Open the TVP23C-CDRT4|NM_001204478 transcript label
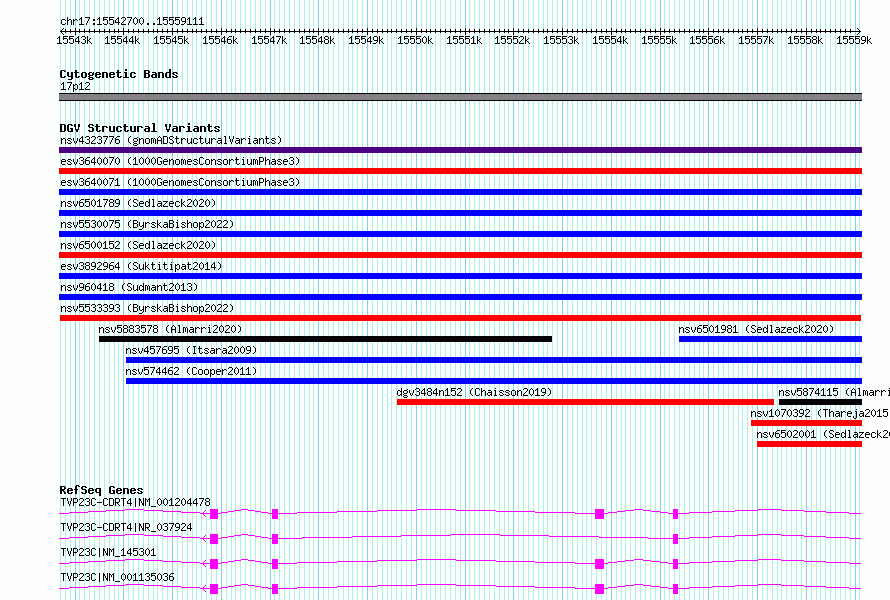 pyautogui.click(x=135, y=502)
